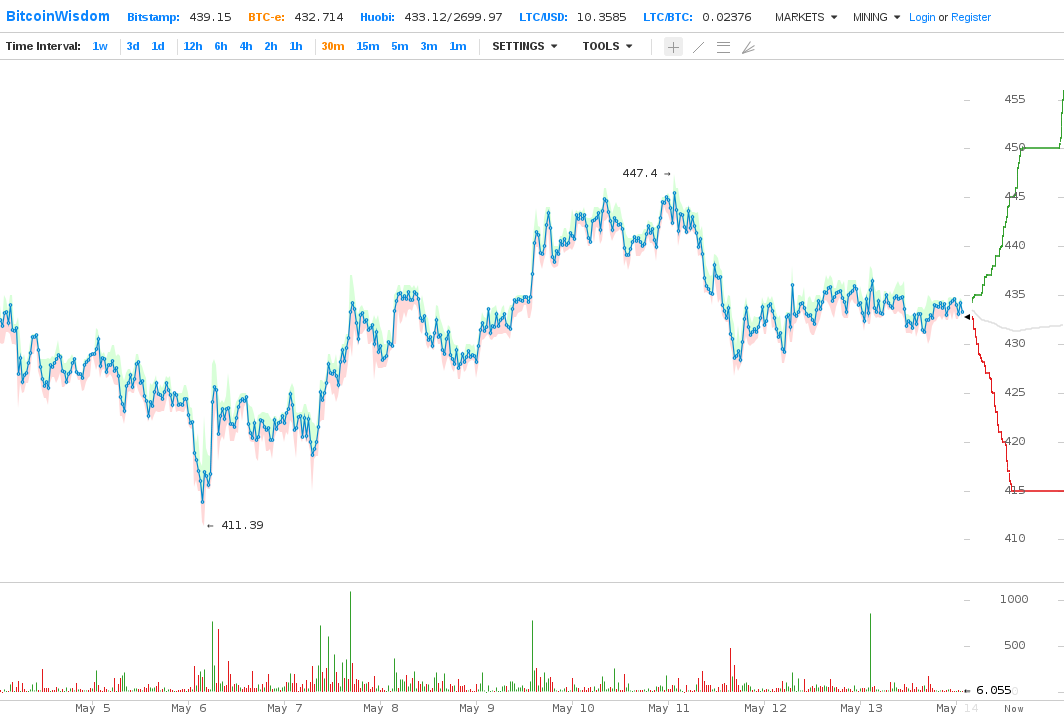
Task: Select the 1h time interval
Action: [296, 47]
